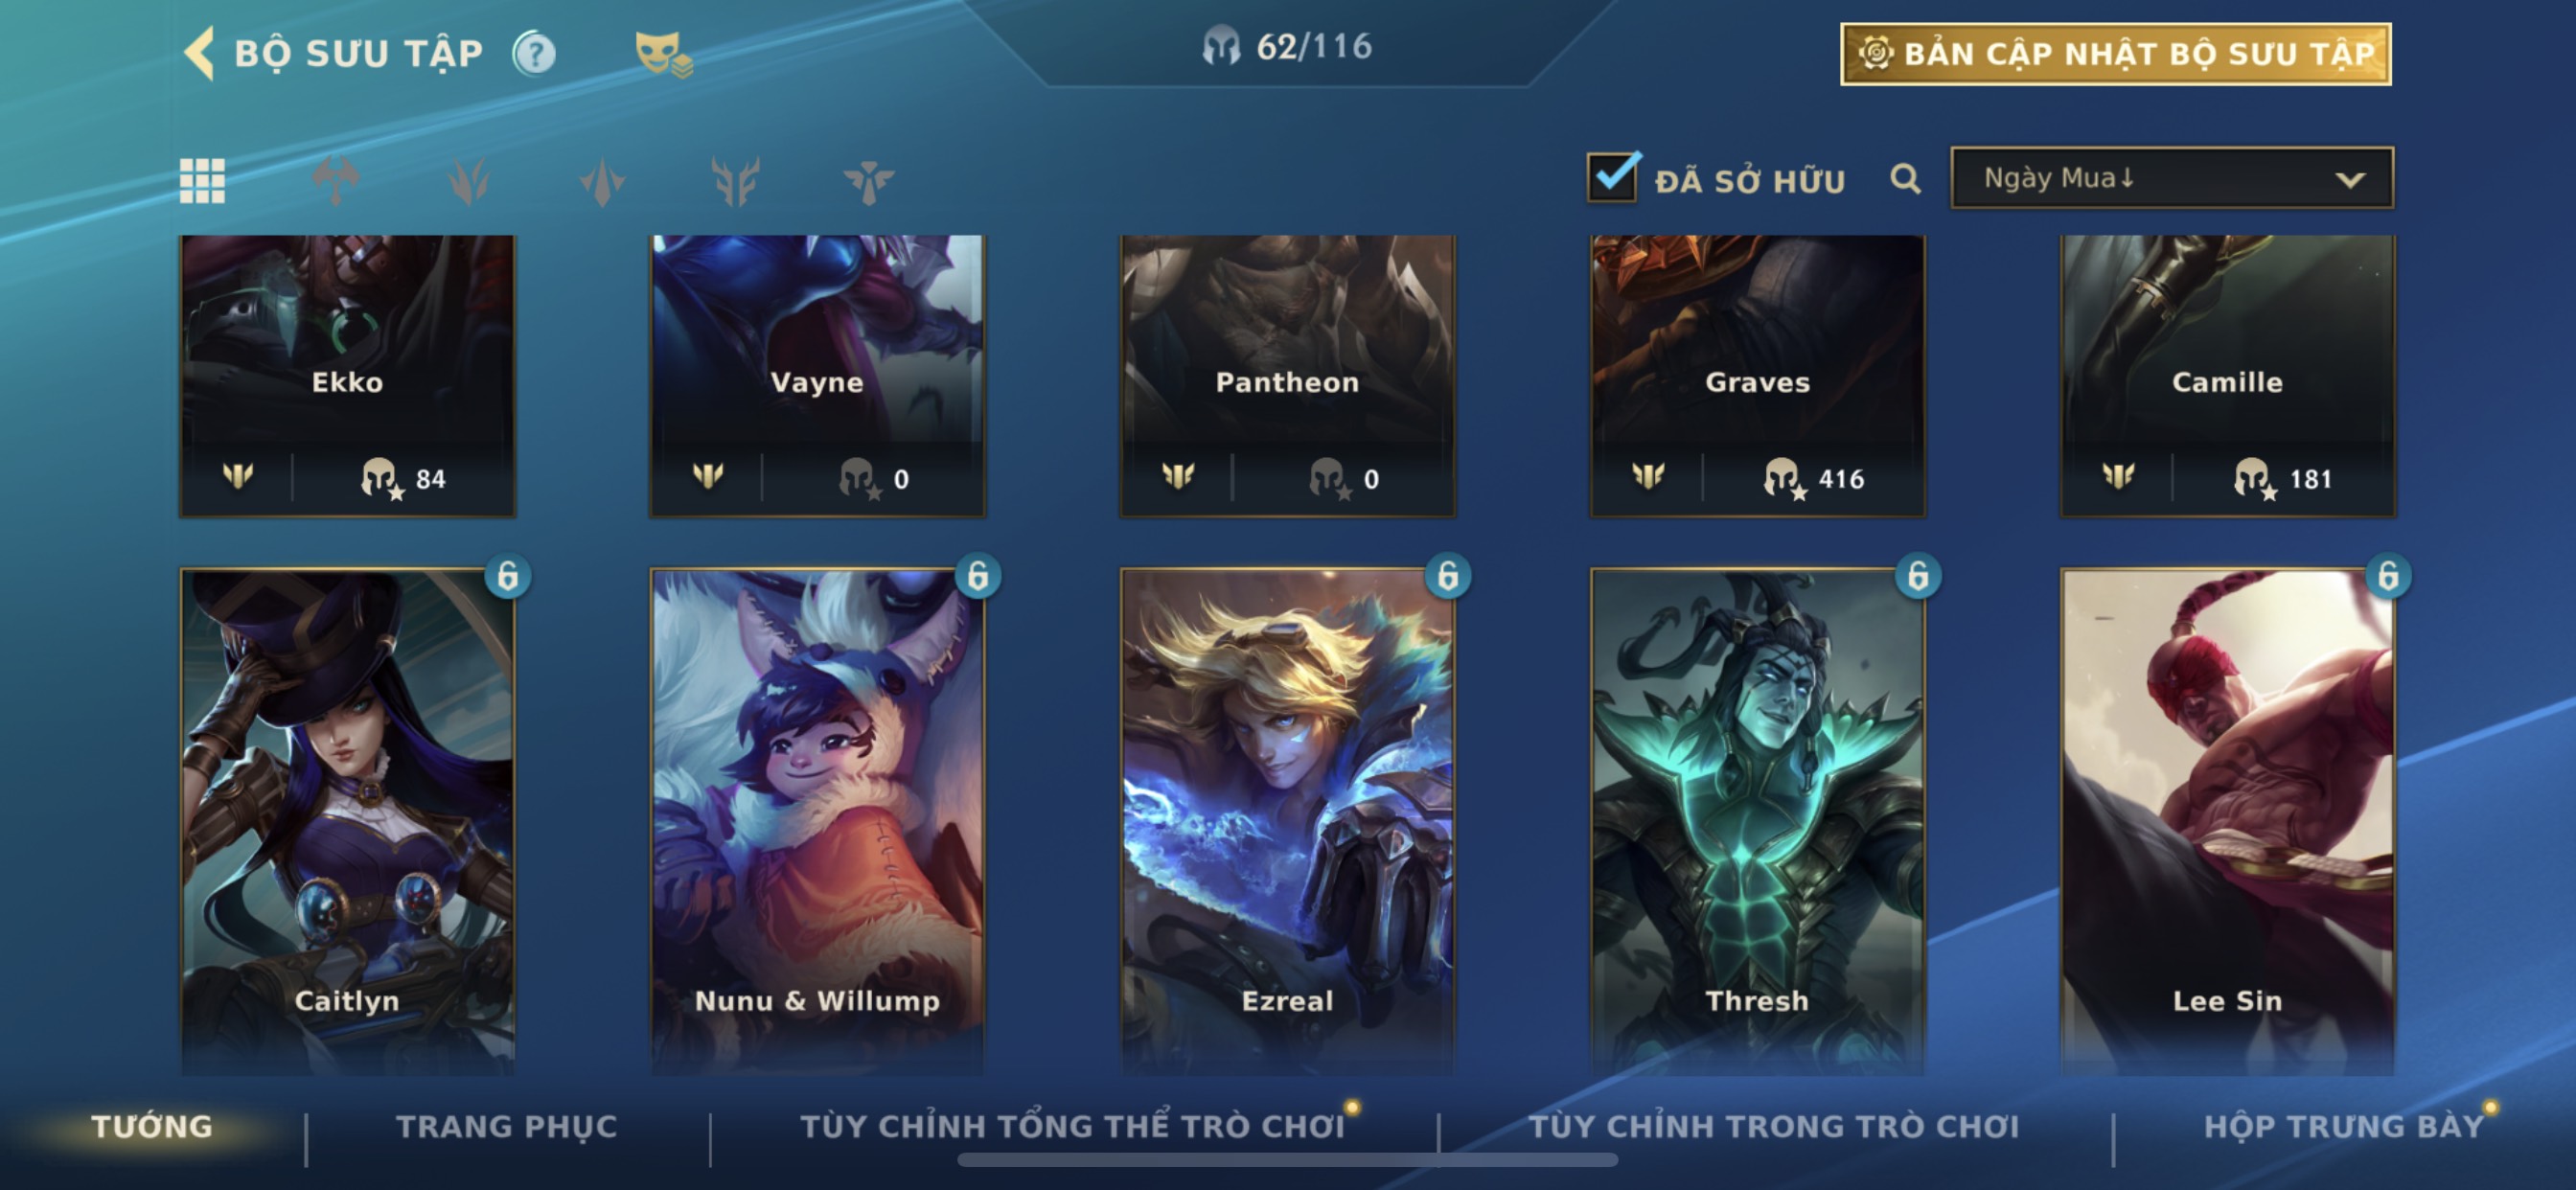Select the fourth role filter icon
Image resolution: width=2576 pixels, height=1190 pixels.
coord(735,181)
